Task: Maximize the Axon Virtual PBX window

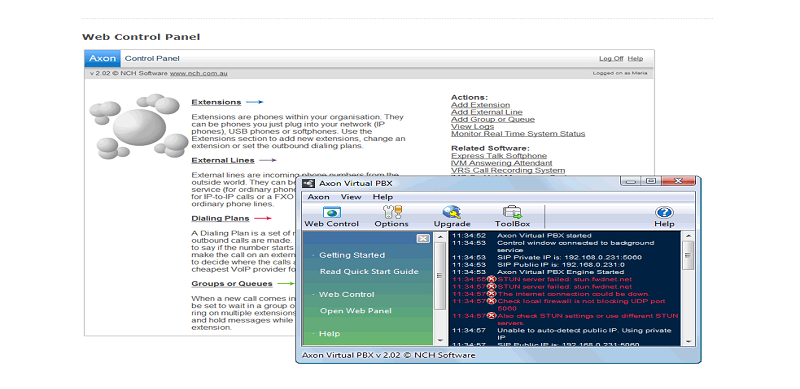Action: pos(651,181)
